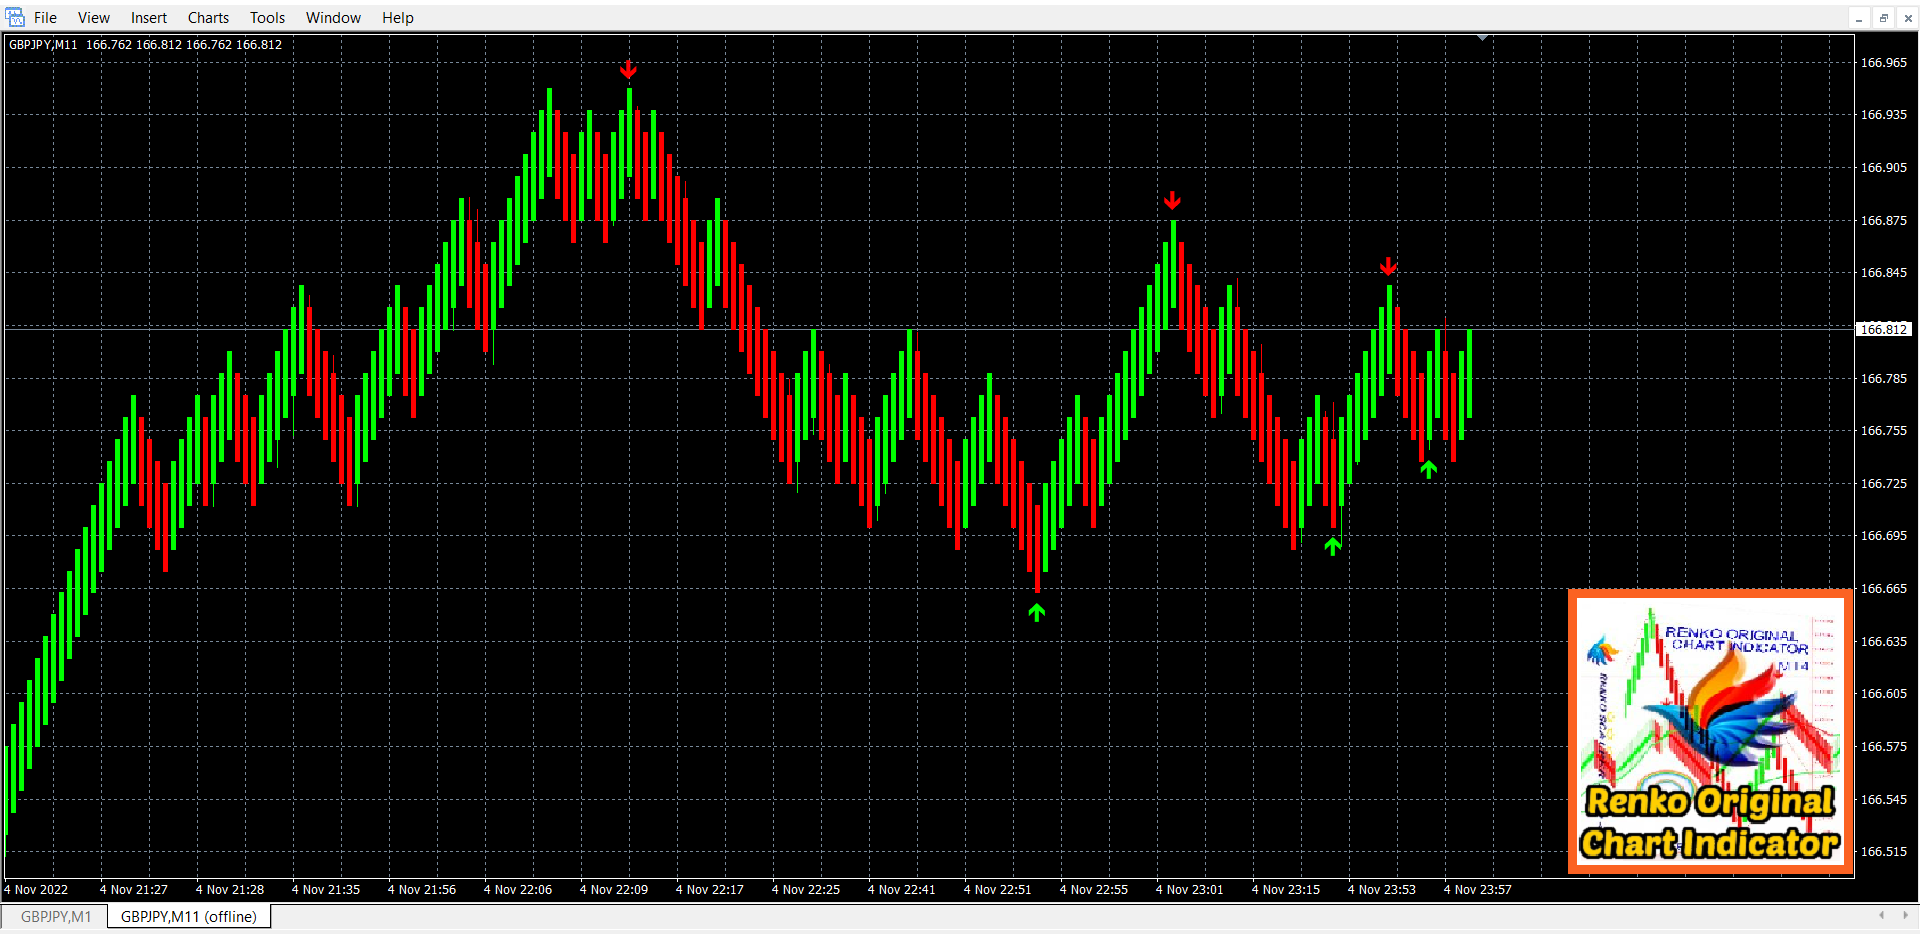Restore down the chart window
Screen dimensions: 1920x934
1883,18
